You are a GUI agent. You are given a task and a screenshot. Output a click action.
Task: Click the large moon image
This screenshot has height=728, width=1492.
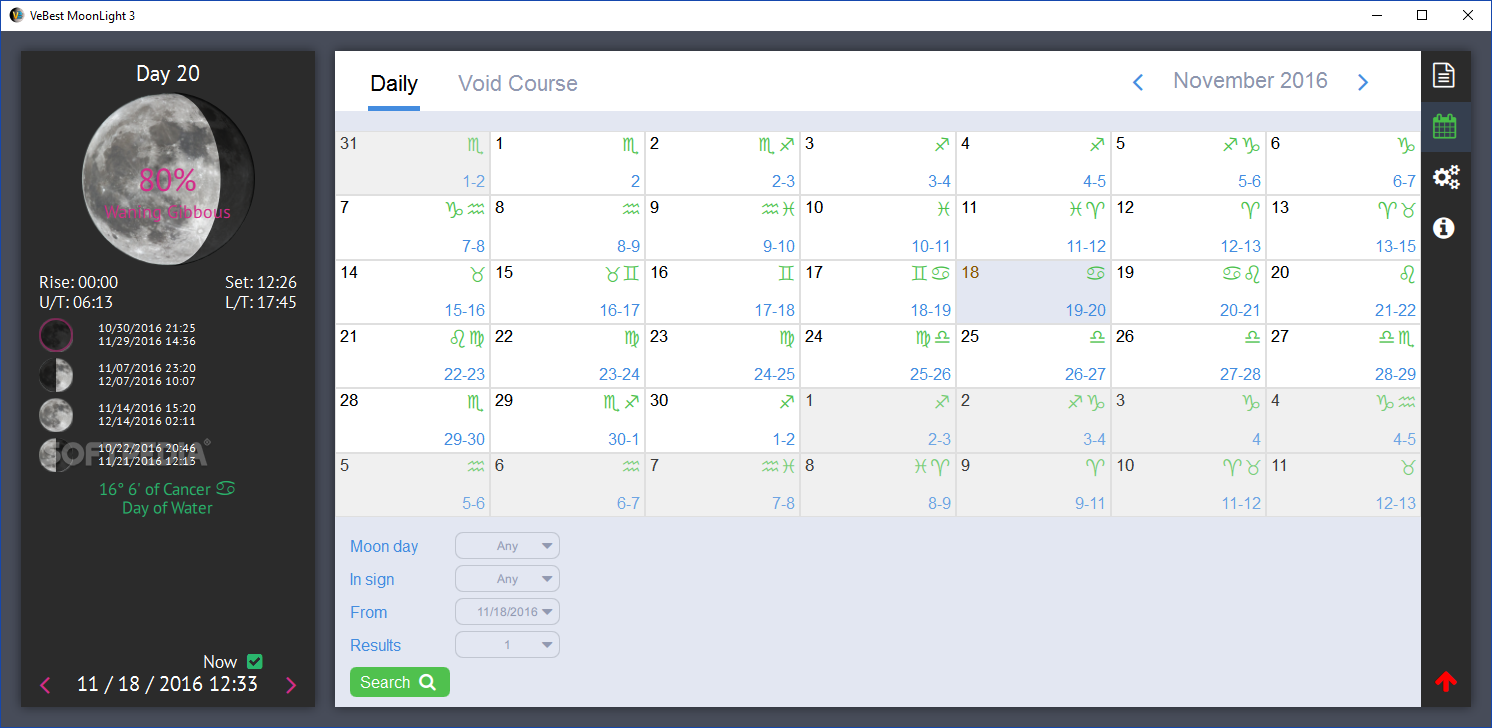pyautogui.click(x=168, y=181)
